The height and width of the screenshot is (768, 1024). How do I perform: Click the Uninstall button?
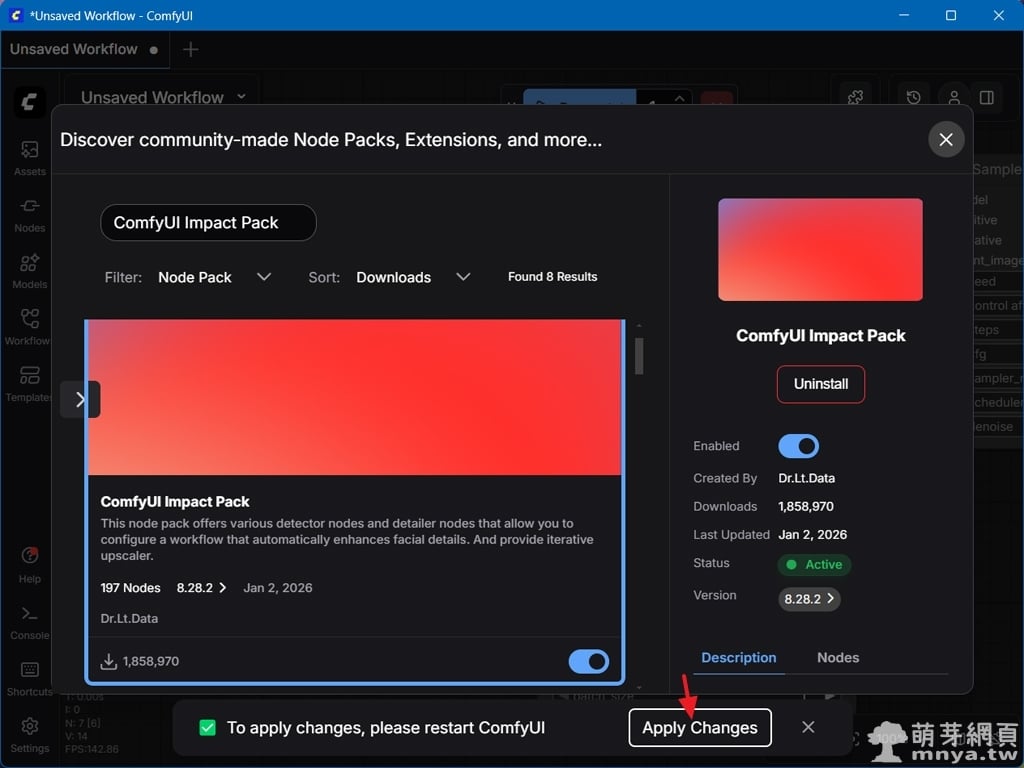tap(820, 384)
